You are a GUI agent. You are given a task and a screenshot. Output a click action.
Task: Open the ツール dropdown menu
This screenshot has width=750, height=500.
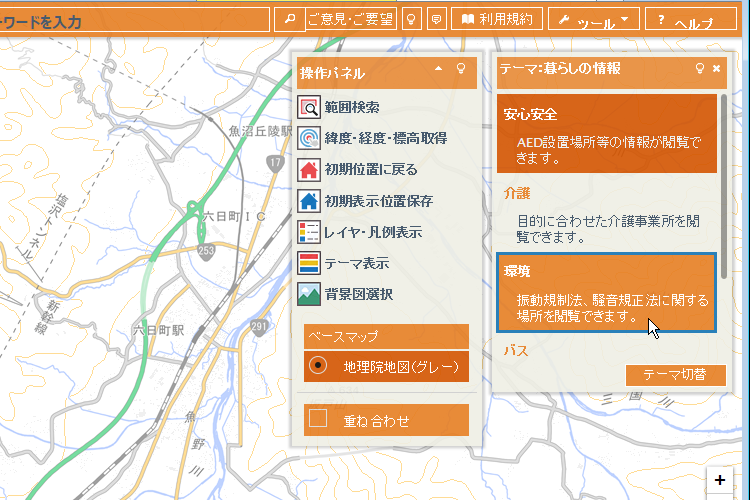point(594,19)
